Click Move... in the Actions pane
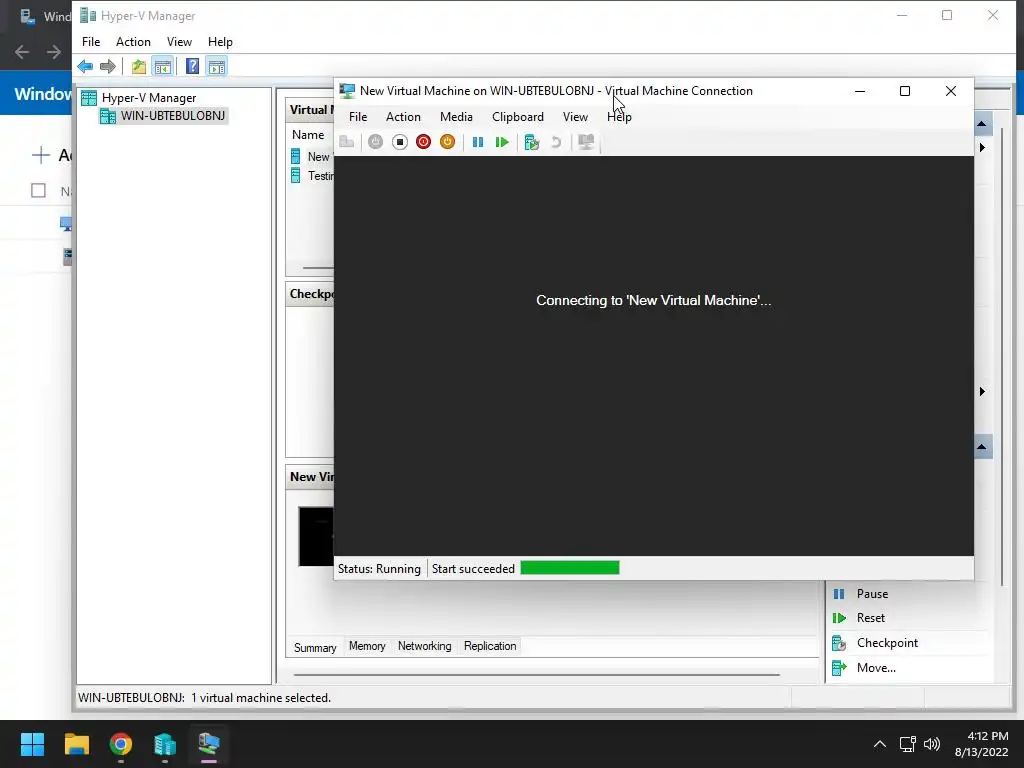Viewport: 1024px width, 768px height. [x=876, y=667]
